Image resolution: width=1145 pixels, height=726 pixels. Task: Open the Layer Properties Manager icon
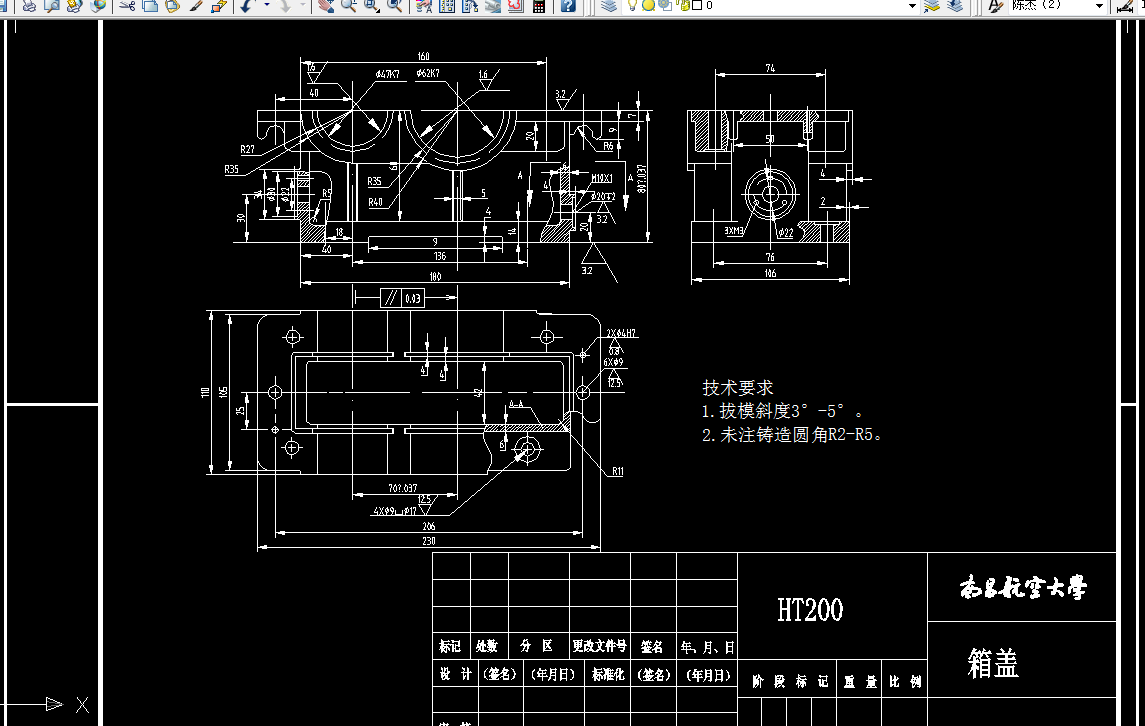(x=609, y=7)
